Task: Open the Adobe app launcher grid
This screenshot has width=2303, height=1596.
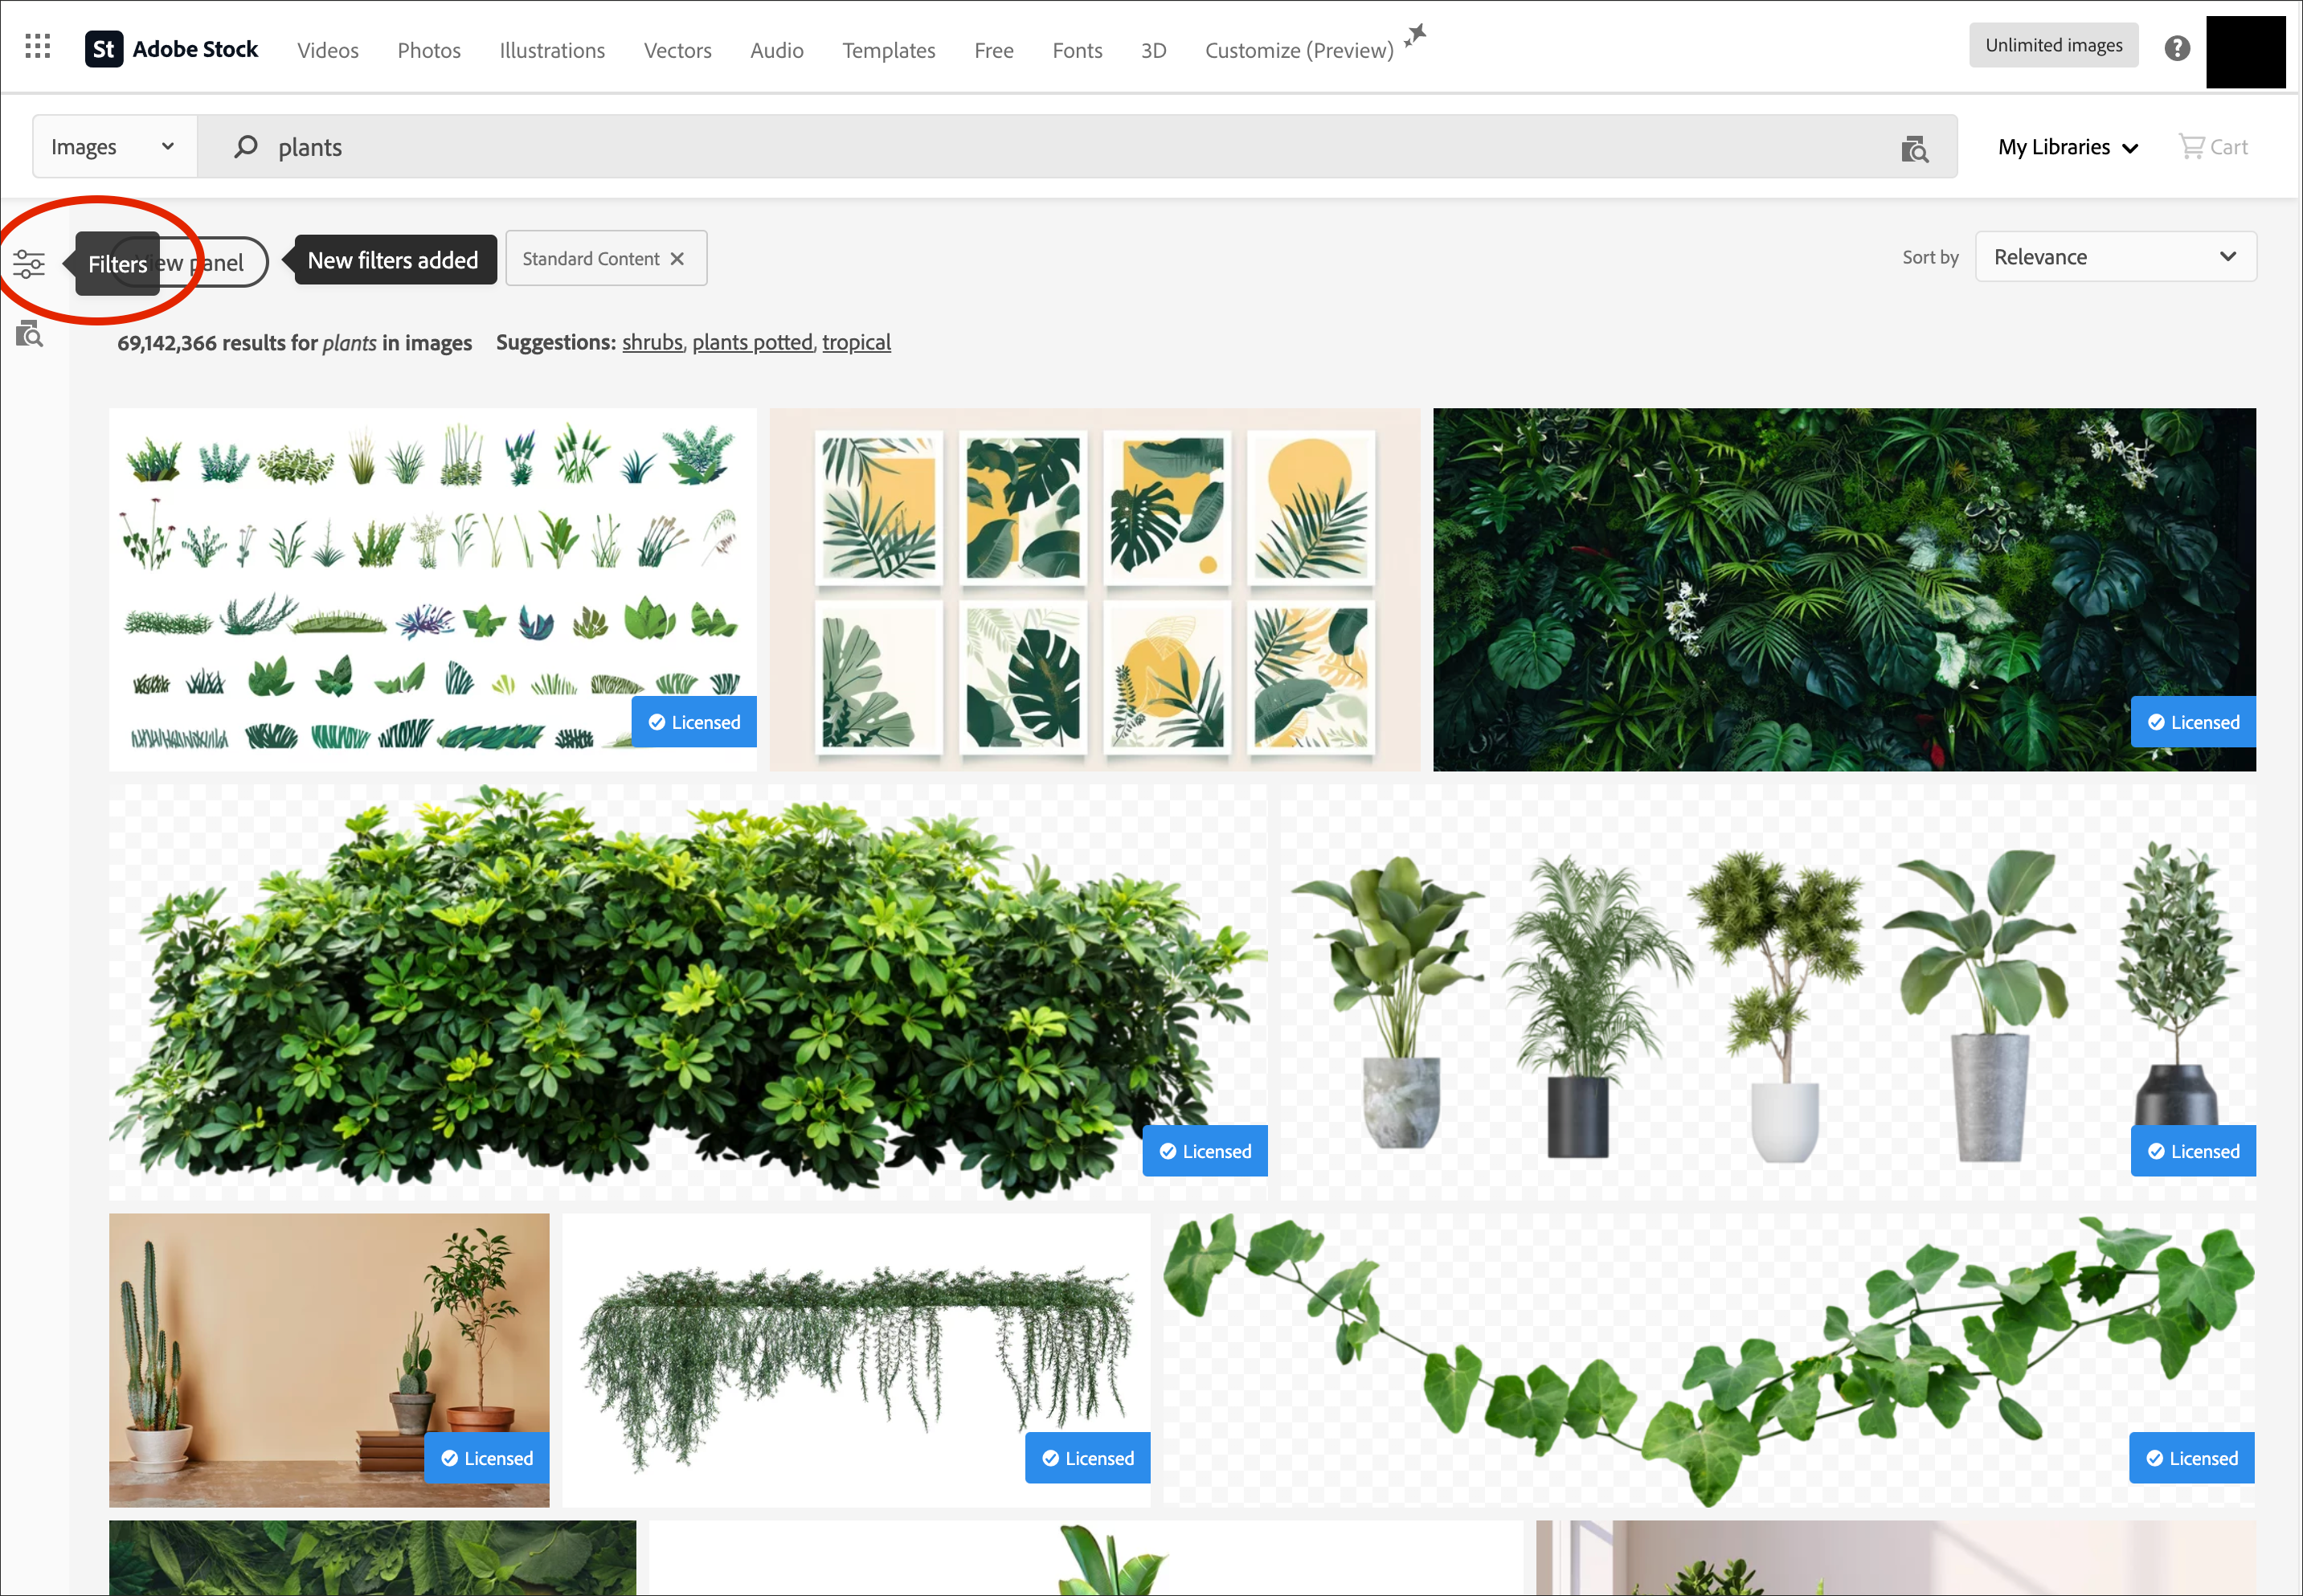Action: pyautogui.click(x=37, y=46)
